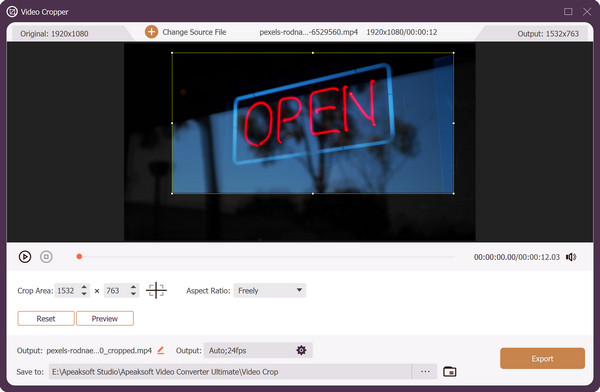The image size is (600, 392).
Task: Export the cropped video
Action: [x=542, y=359]
